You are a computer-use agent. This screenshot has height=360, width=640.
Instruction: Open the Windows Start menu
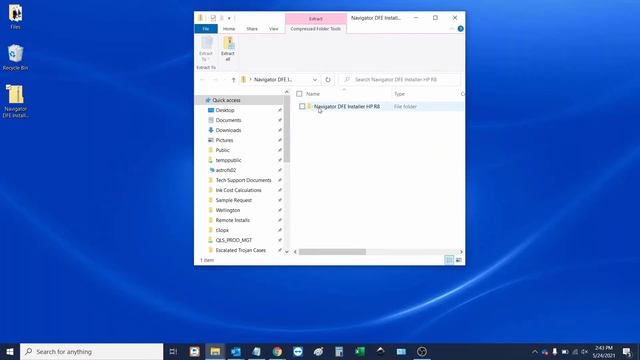10,351
